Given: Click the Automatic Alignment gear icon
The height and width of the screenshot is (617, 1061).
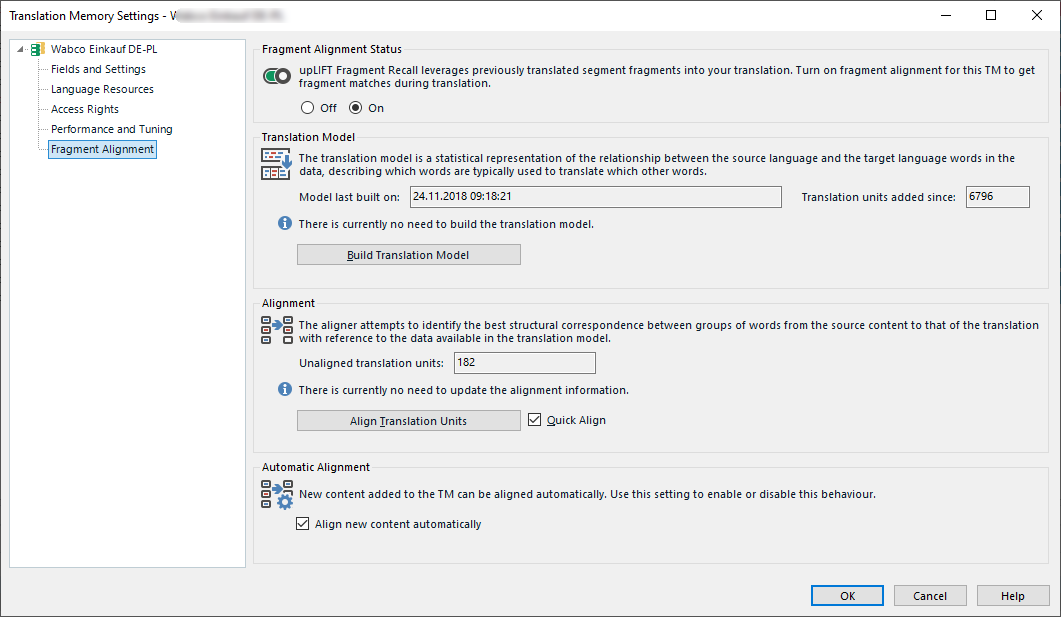Looking at the screenshot, I should click(x=277, y=495).
